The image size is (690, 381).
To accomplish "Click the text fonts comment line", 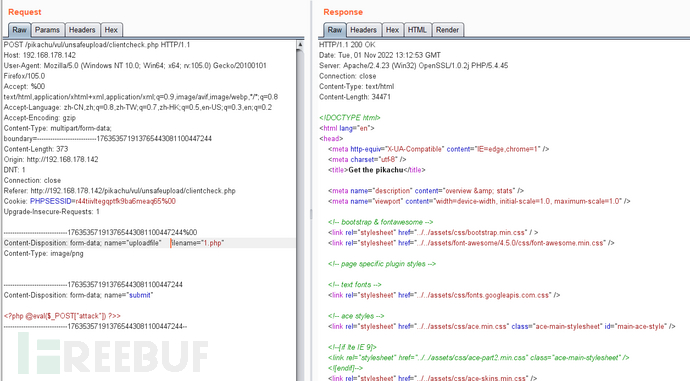I will coord(355,285).
